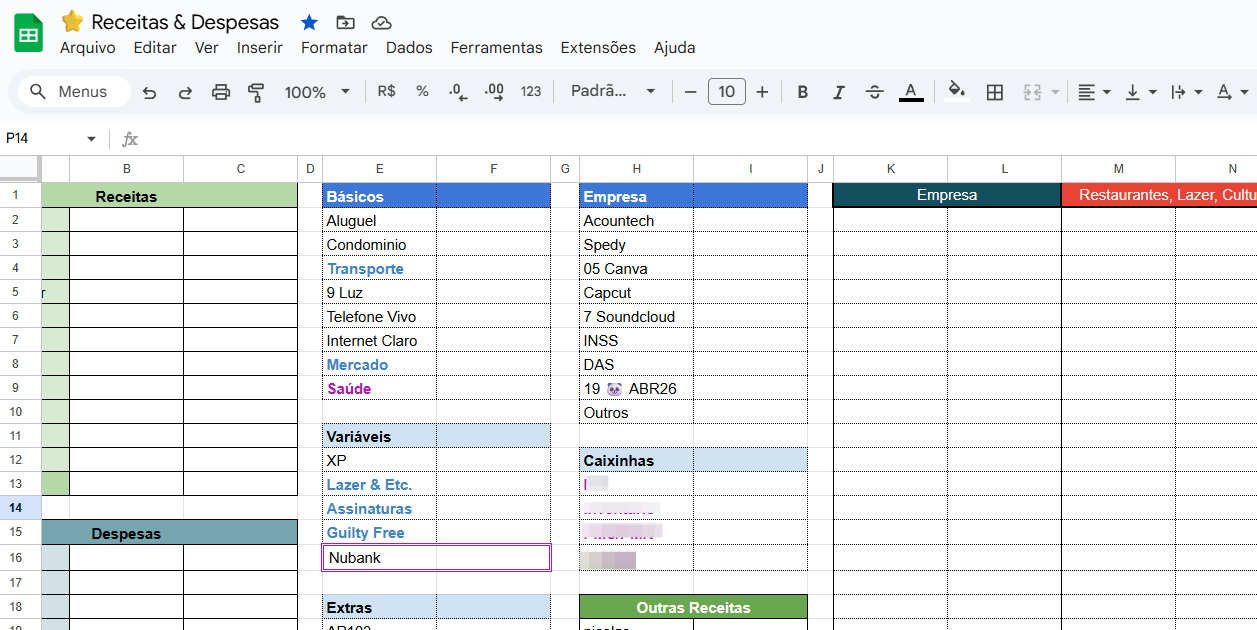
Task: Select the Aluguel cell
Action: (x=379, y=220)
